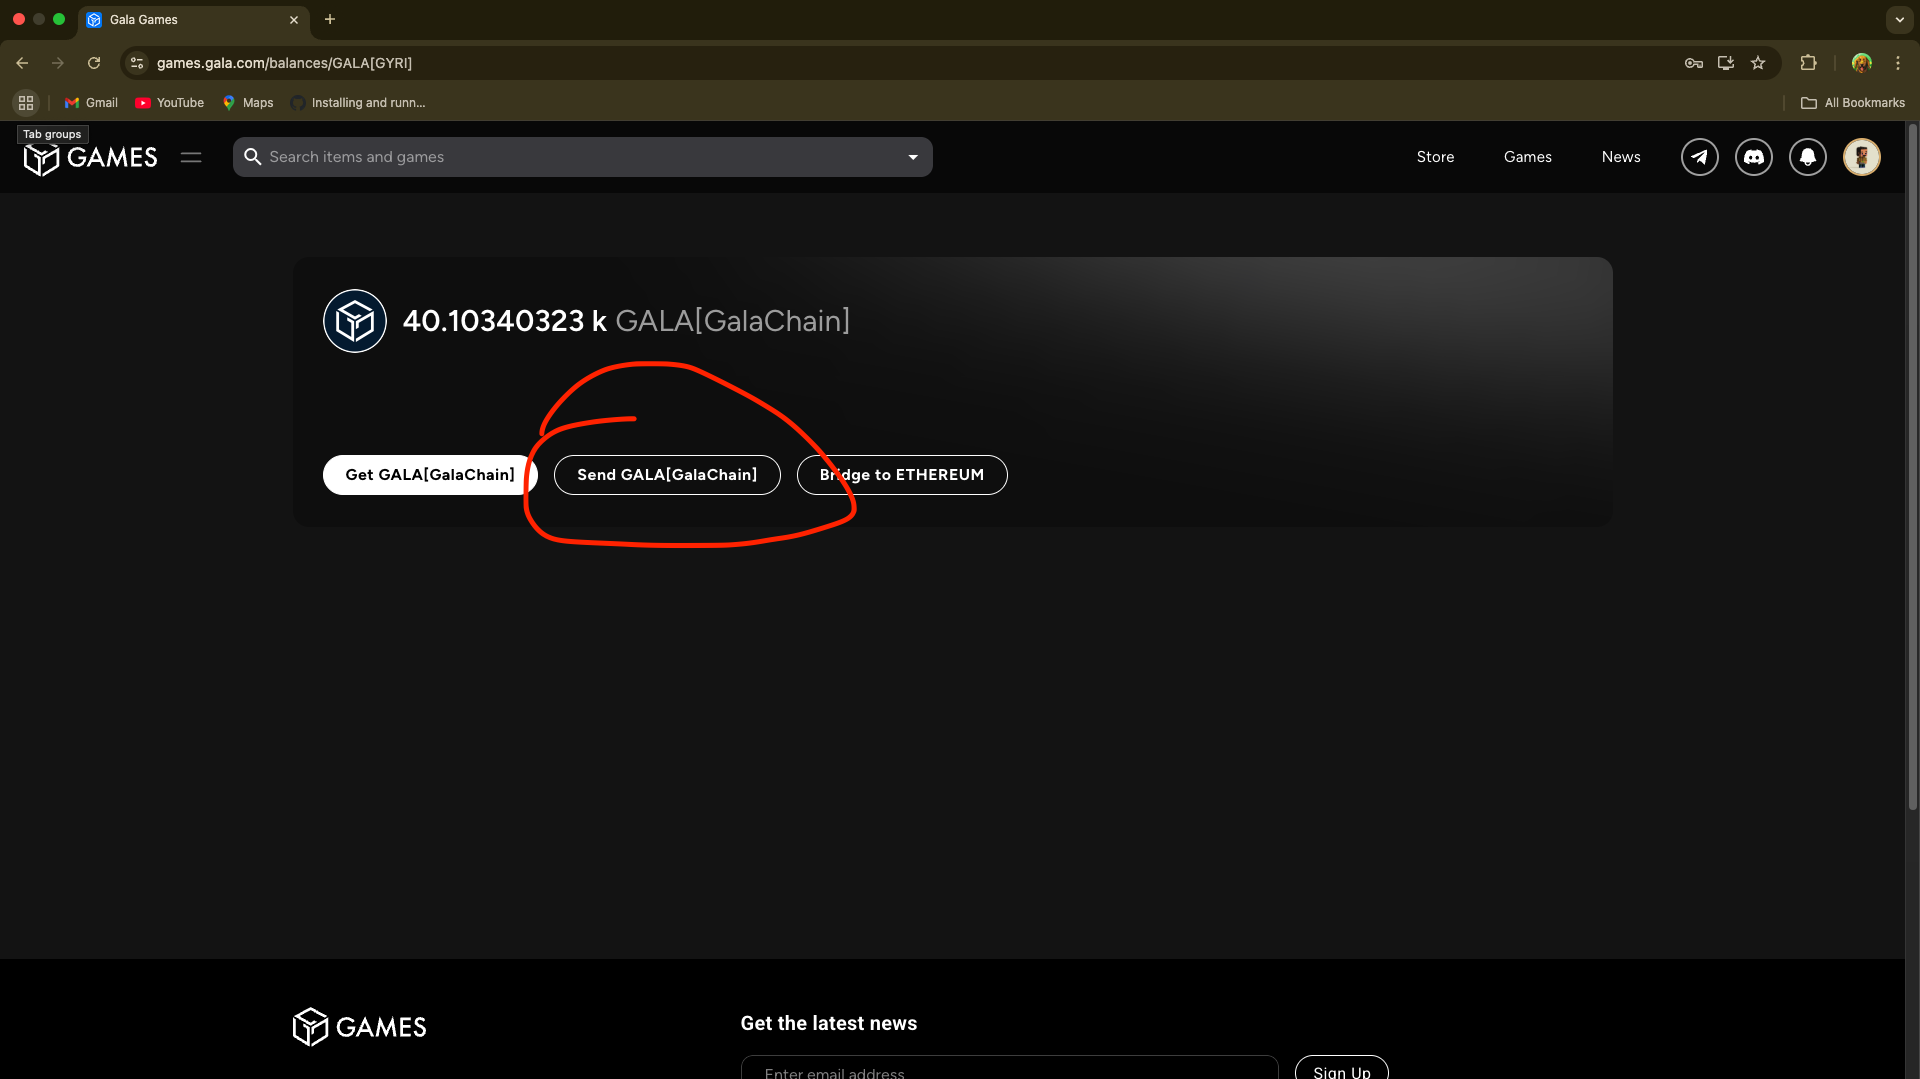
Task: Open the YouTube bookmark
Action: tap(169, 103)
